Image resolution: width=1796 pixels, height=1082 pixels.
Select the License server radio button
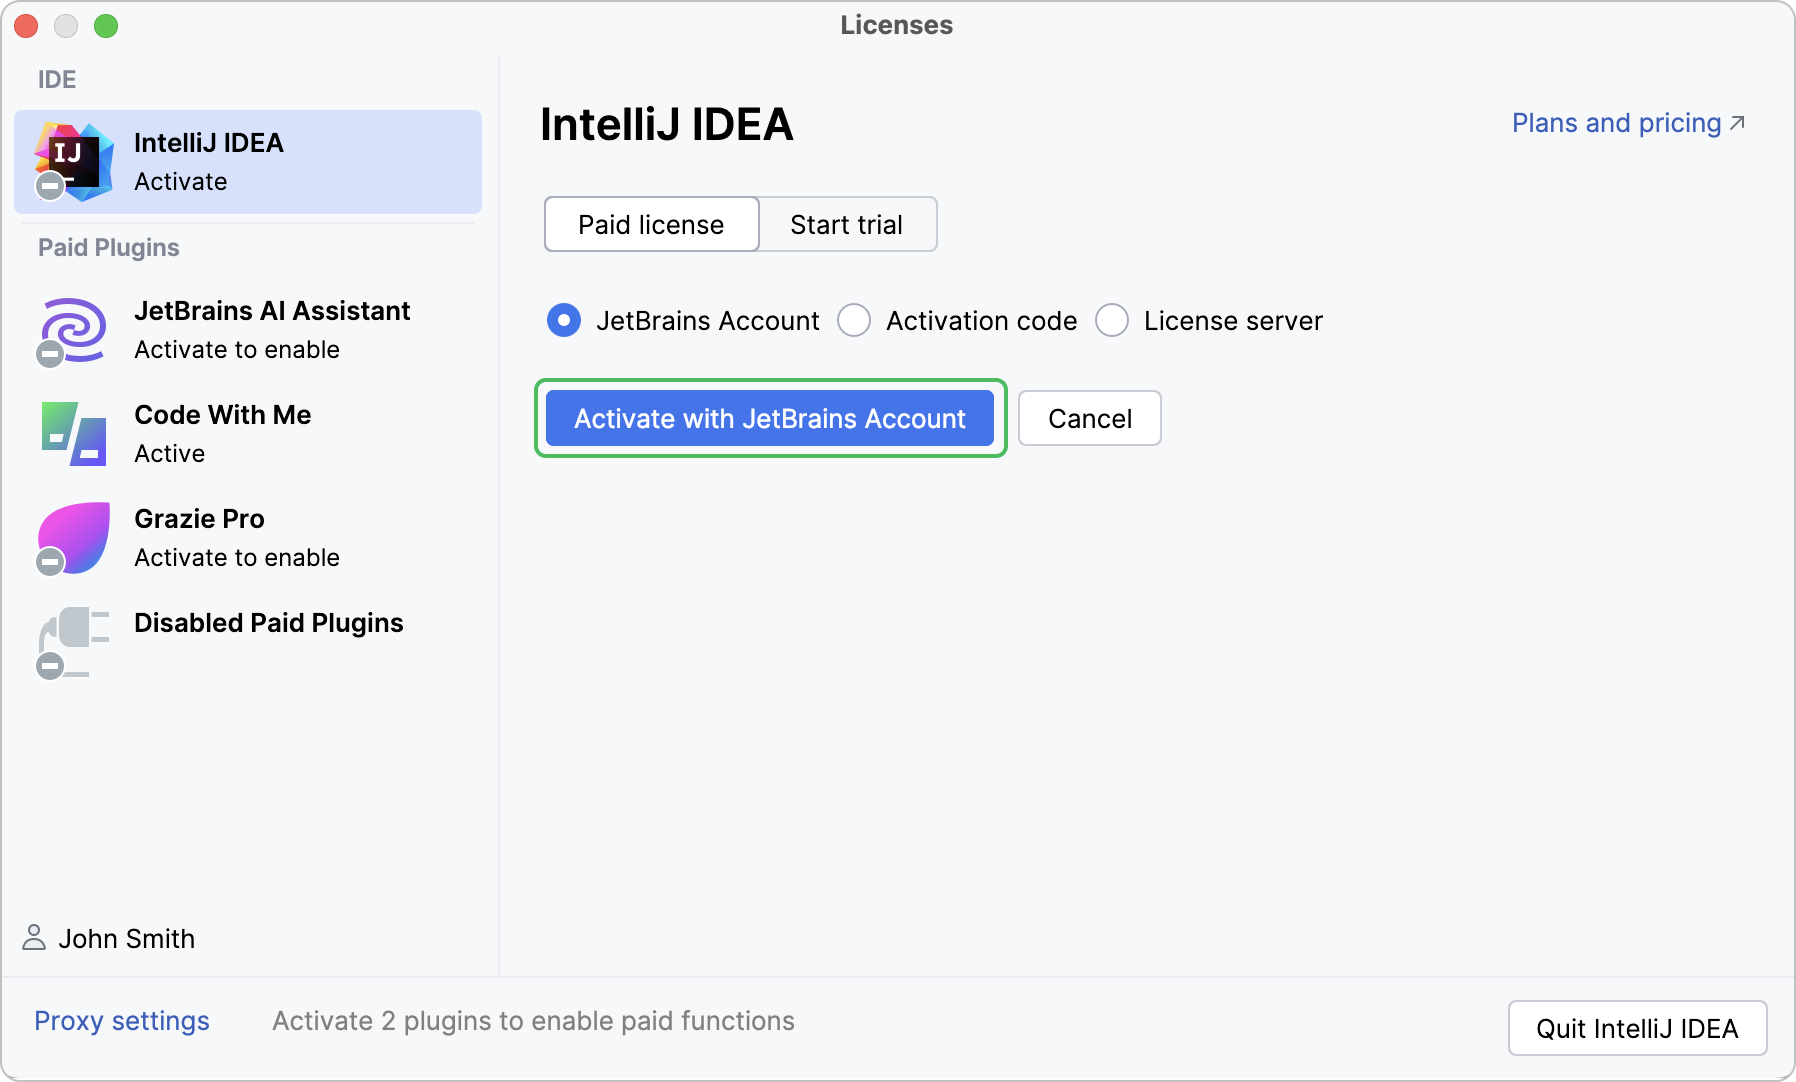pos(1112,321)
